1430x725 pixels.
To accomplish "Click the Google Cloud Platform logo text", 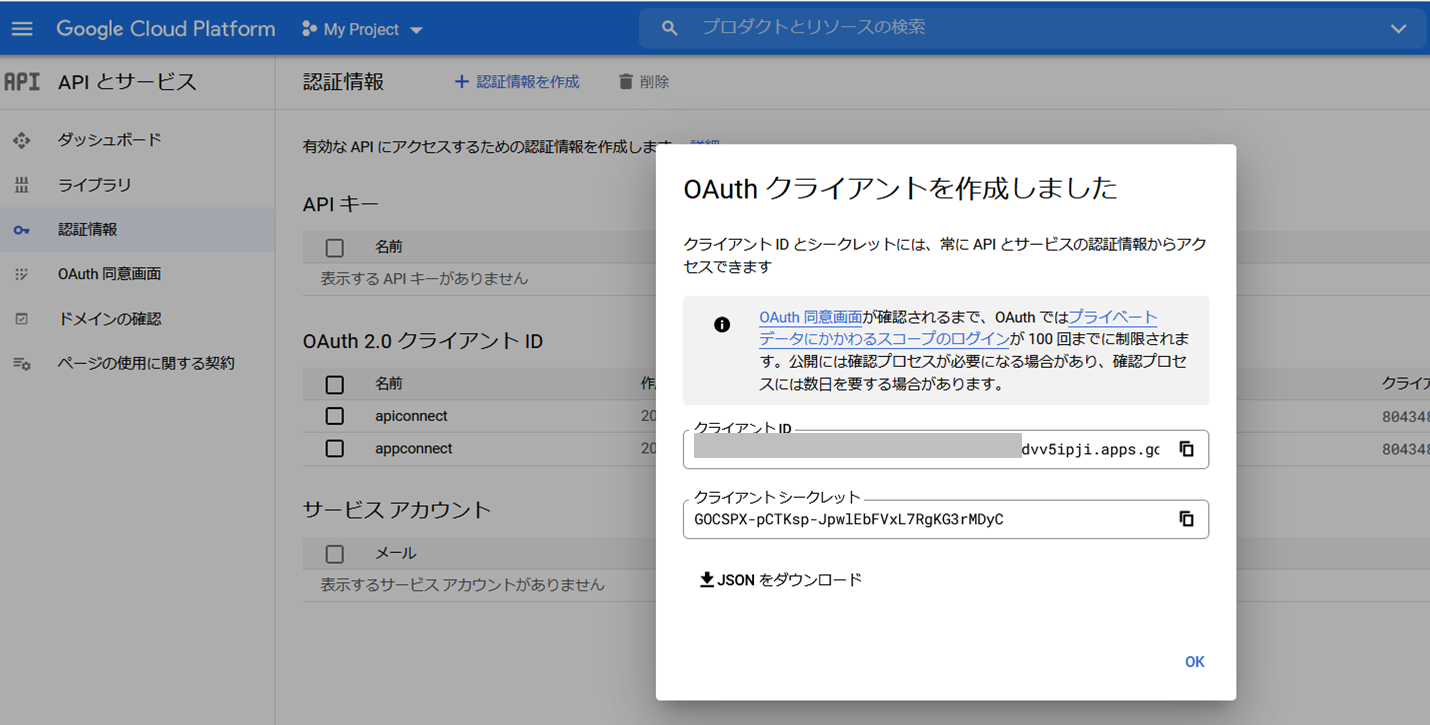I will click(166, 29).
